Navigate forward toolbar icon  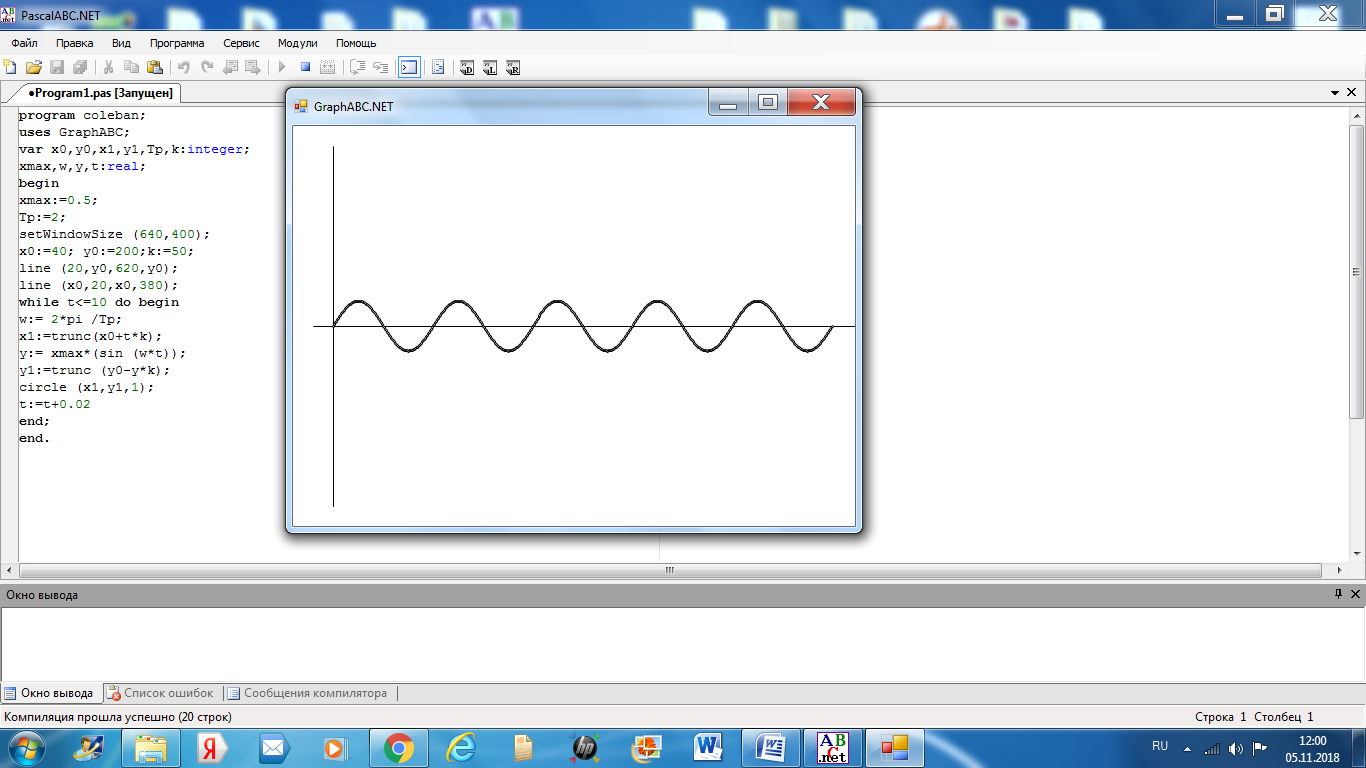[253, 67]
